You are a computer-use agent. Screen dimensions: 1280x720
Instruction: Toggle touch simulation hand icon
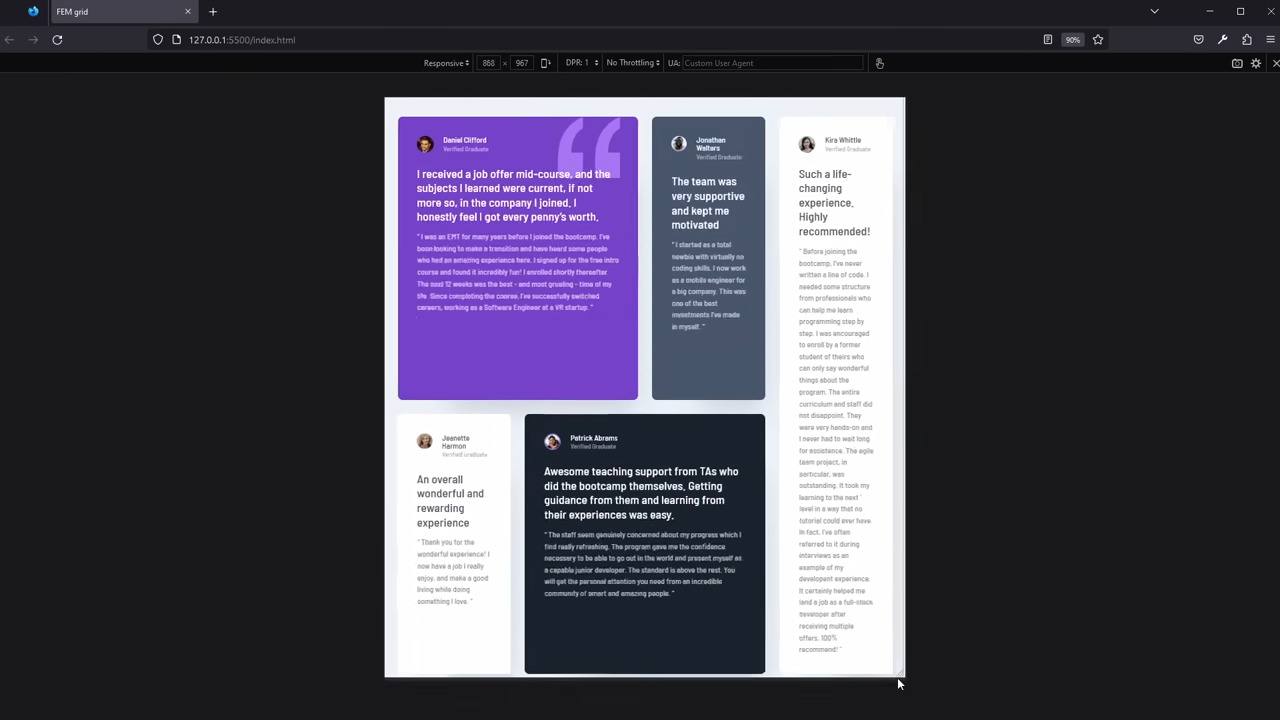click(879, 63)
